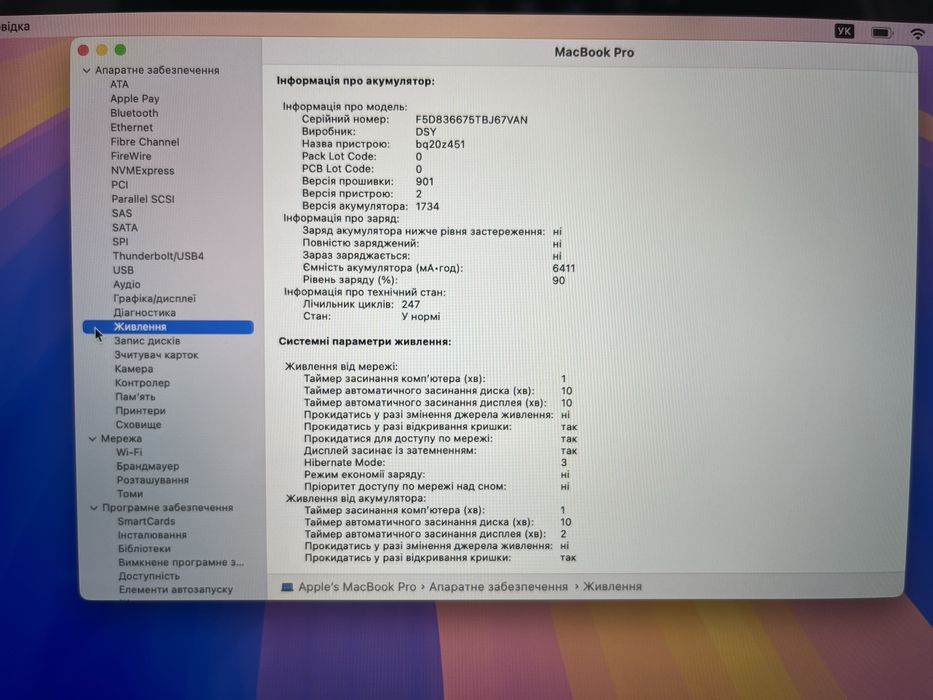Select Аудіо in the sidebar
The height and width of the screenshot is (700, 933).
pyautogui.click(x=127, y=285)
